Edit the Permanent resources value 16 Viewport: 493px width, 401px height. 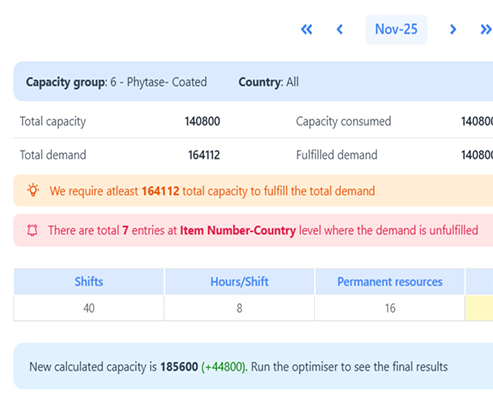(390, 308)
